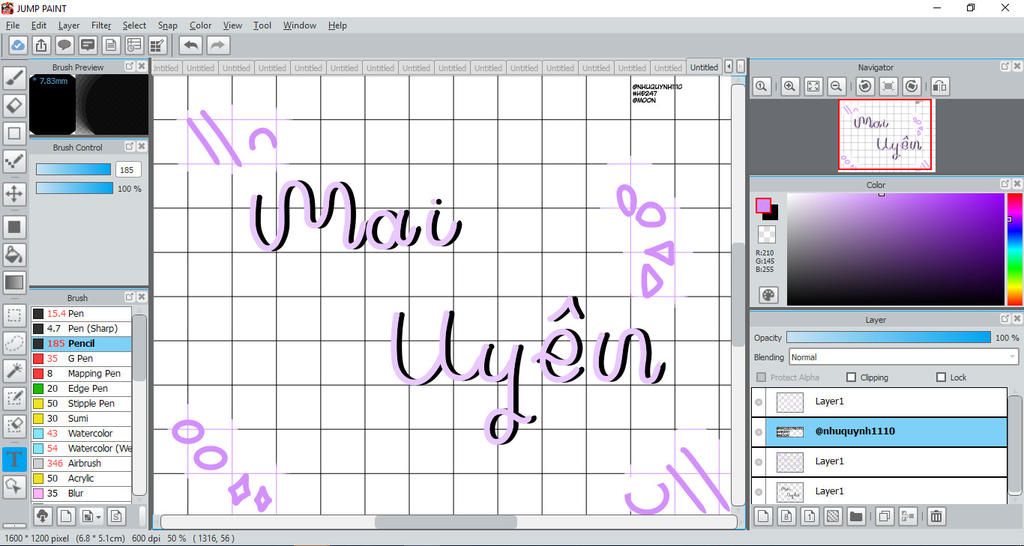Float the Brush Preview panel
Image resolution: width=1024 pixels, height=546 pixels.
tap(129, 67)
